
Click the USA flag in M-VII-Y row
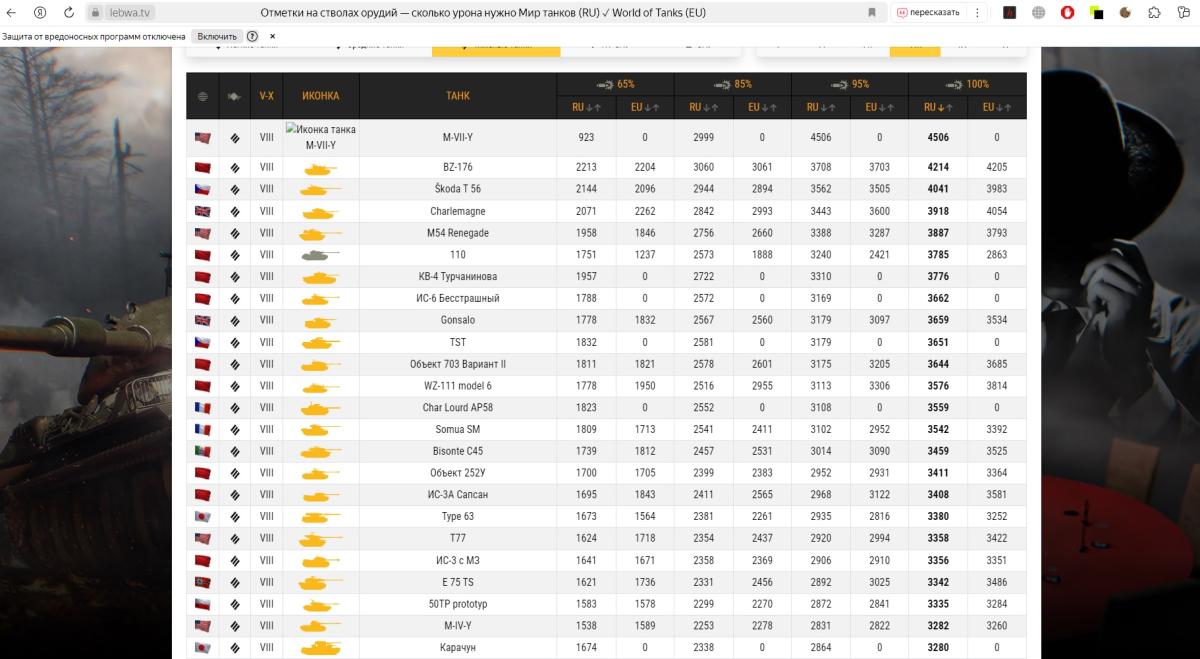[x=203, y=138]
